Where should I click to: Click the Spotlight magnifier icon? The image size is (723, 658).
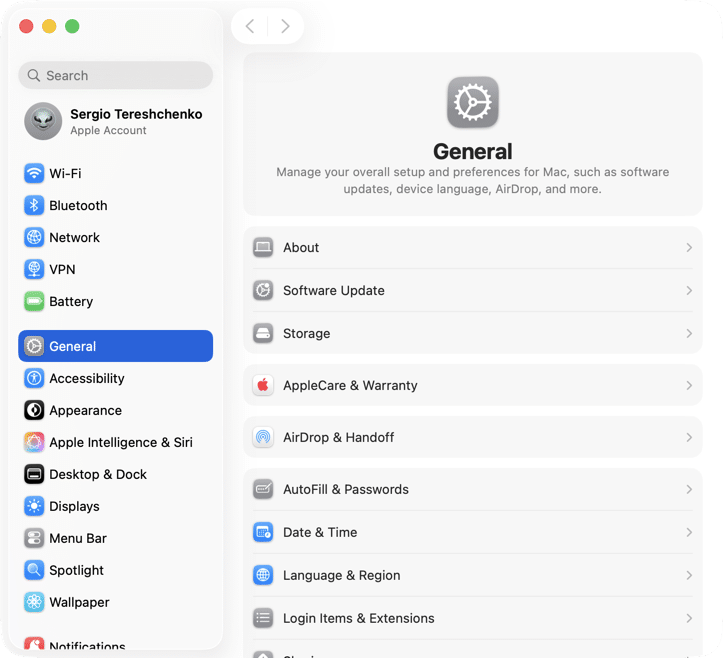[x=34, y=570]
